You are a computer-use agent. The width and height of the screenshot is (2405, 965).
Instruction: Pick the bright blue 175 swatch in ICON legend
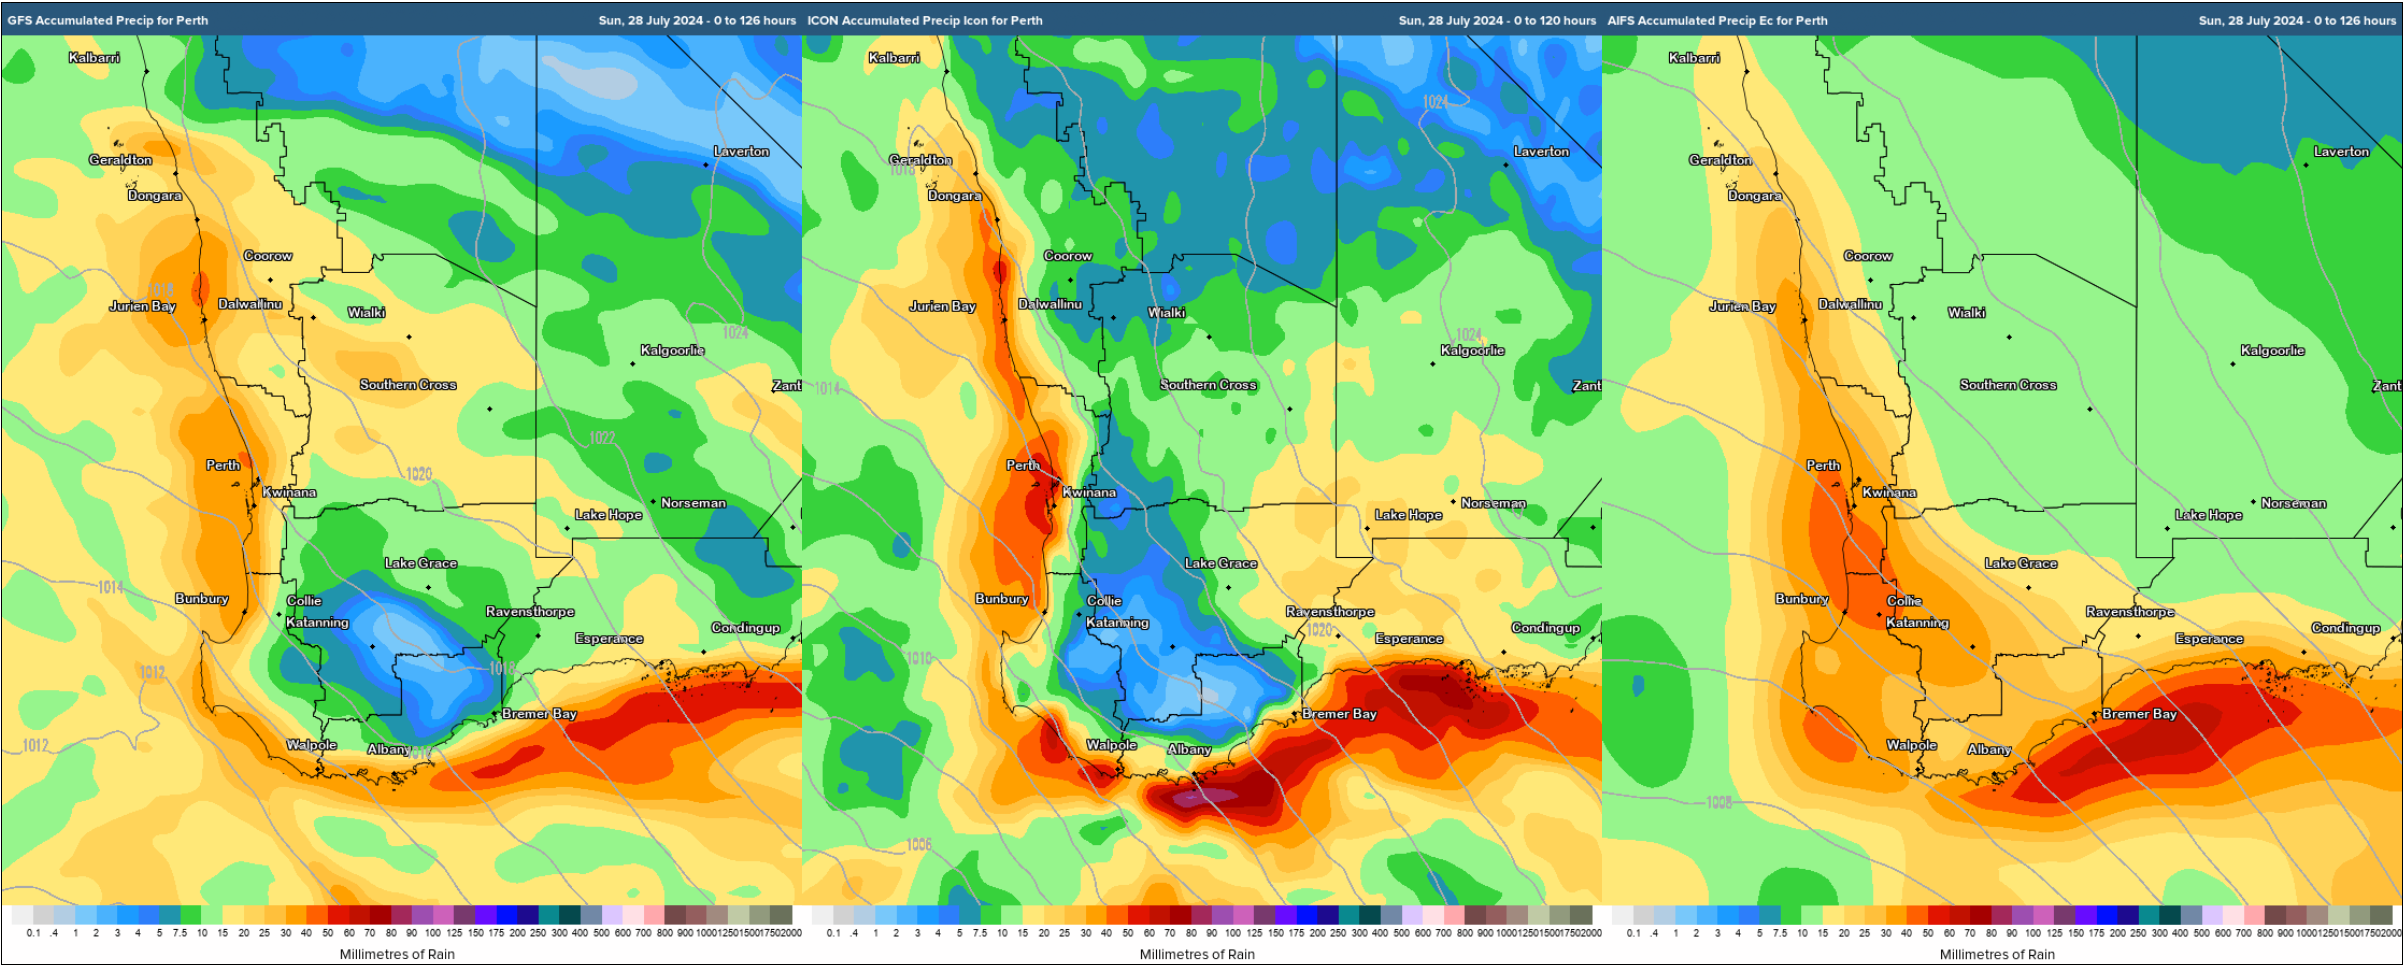tap(1307, 914)
